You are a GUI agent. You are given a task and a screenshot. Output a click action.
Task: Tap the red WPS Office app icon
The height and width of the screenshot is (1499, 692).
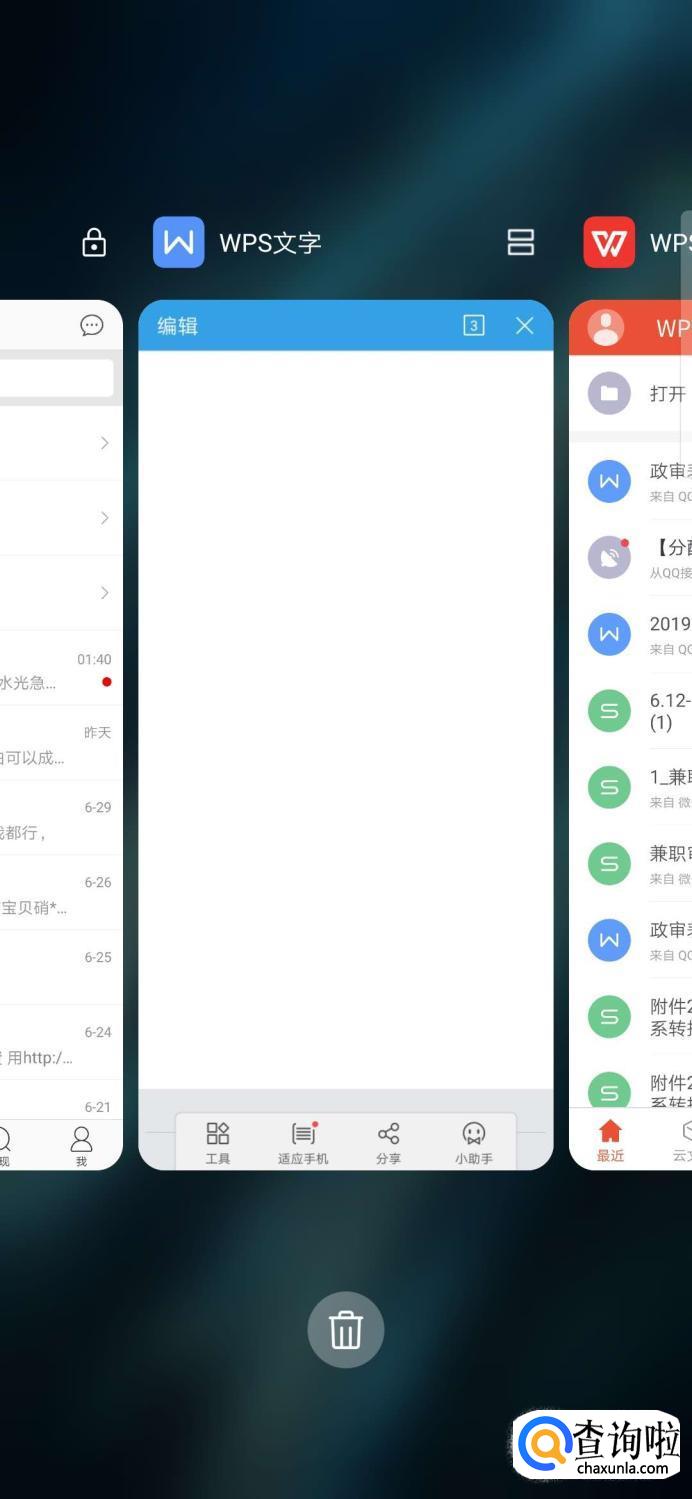pyautogui.click(x=609, y=242)
